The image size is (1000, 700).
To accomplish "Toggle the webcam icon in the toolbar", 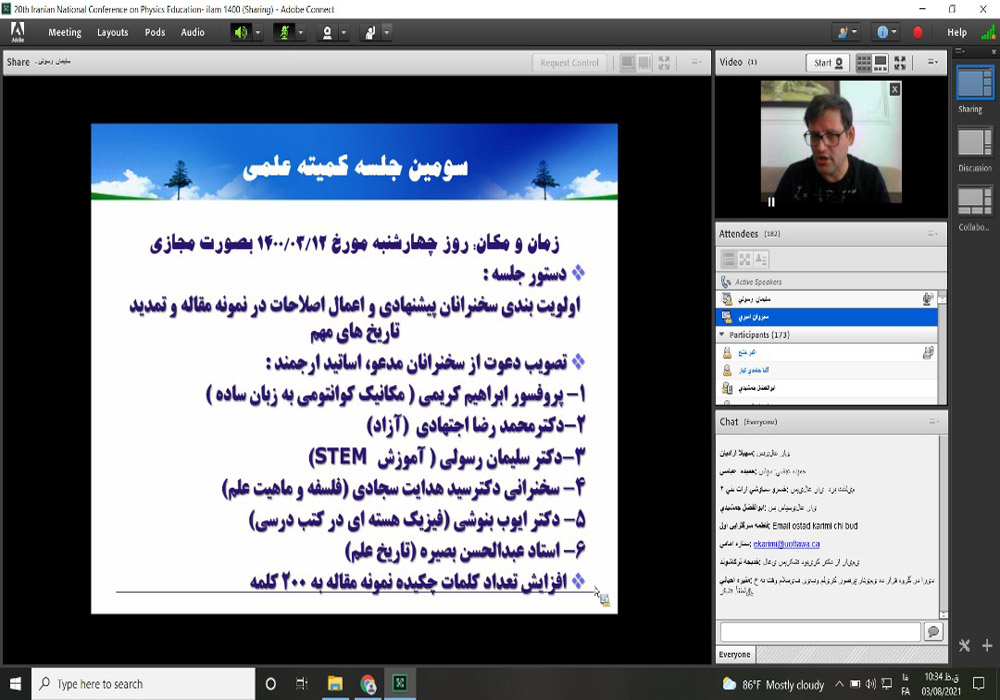I will pyautogui.click(x=326, y=32).
